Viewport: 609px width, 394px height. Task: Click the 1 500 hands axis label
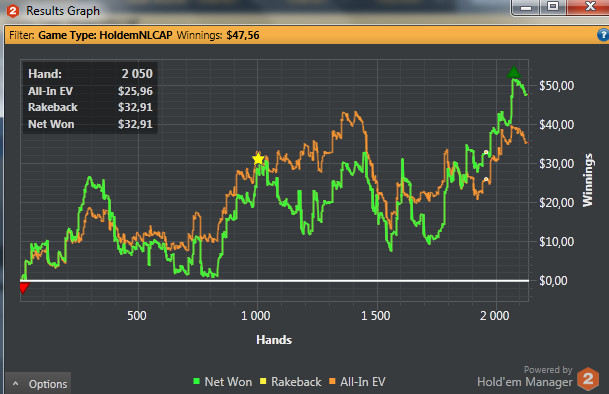point(376,316)
